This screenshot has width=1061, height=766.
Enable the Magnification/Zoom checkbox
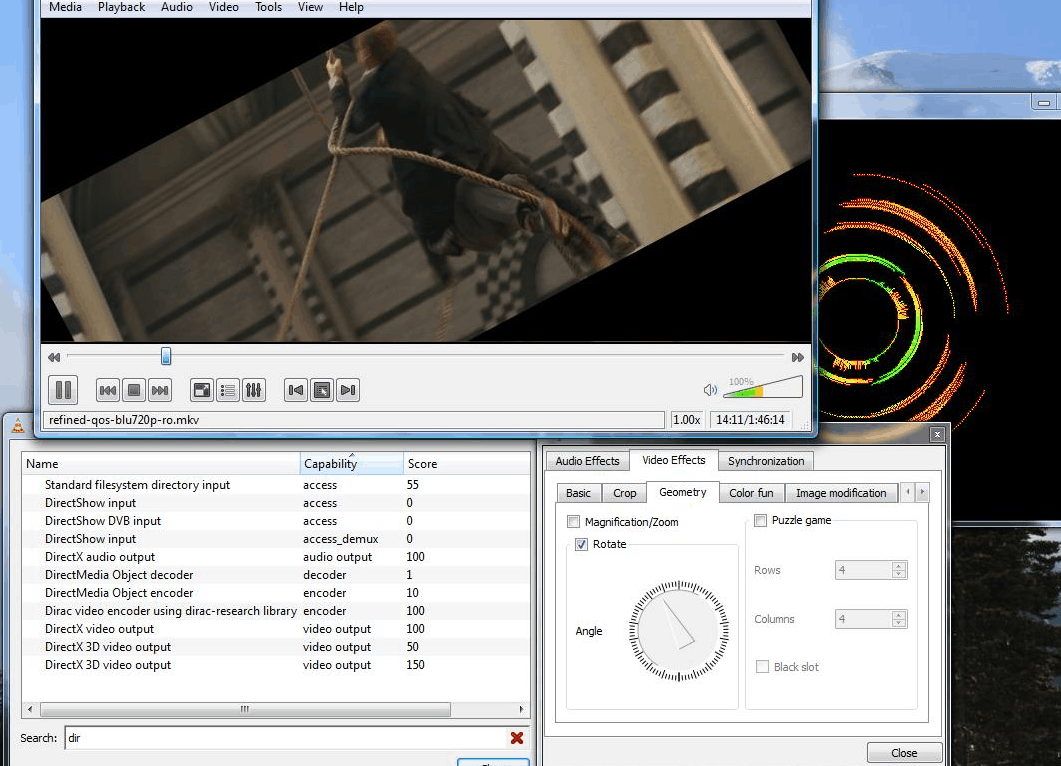(574, 522)
